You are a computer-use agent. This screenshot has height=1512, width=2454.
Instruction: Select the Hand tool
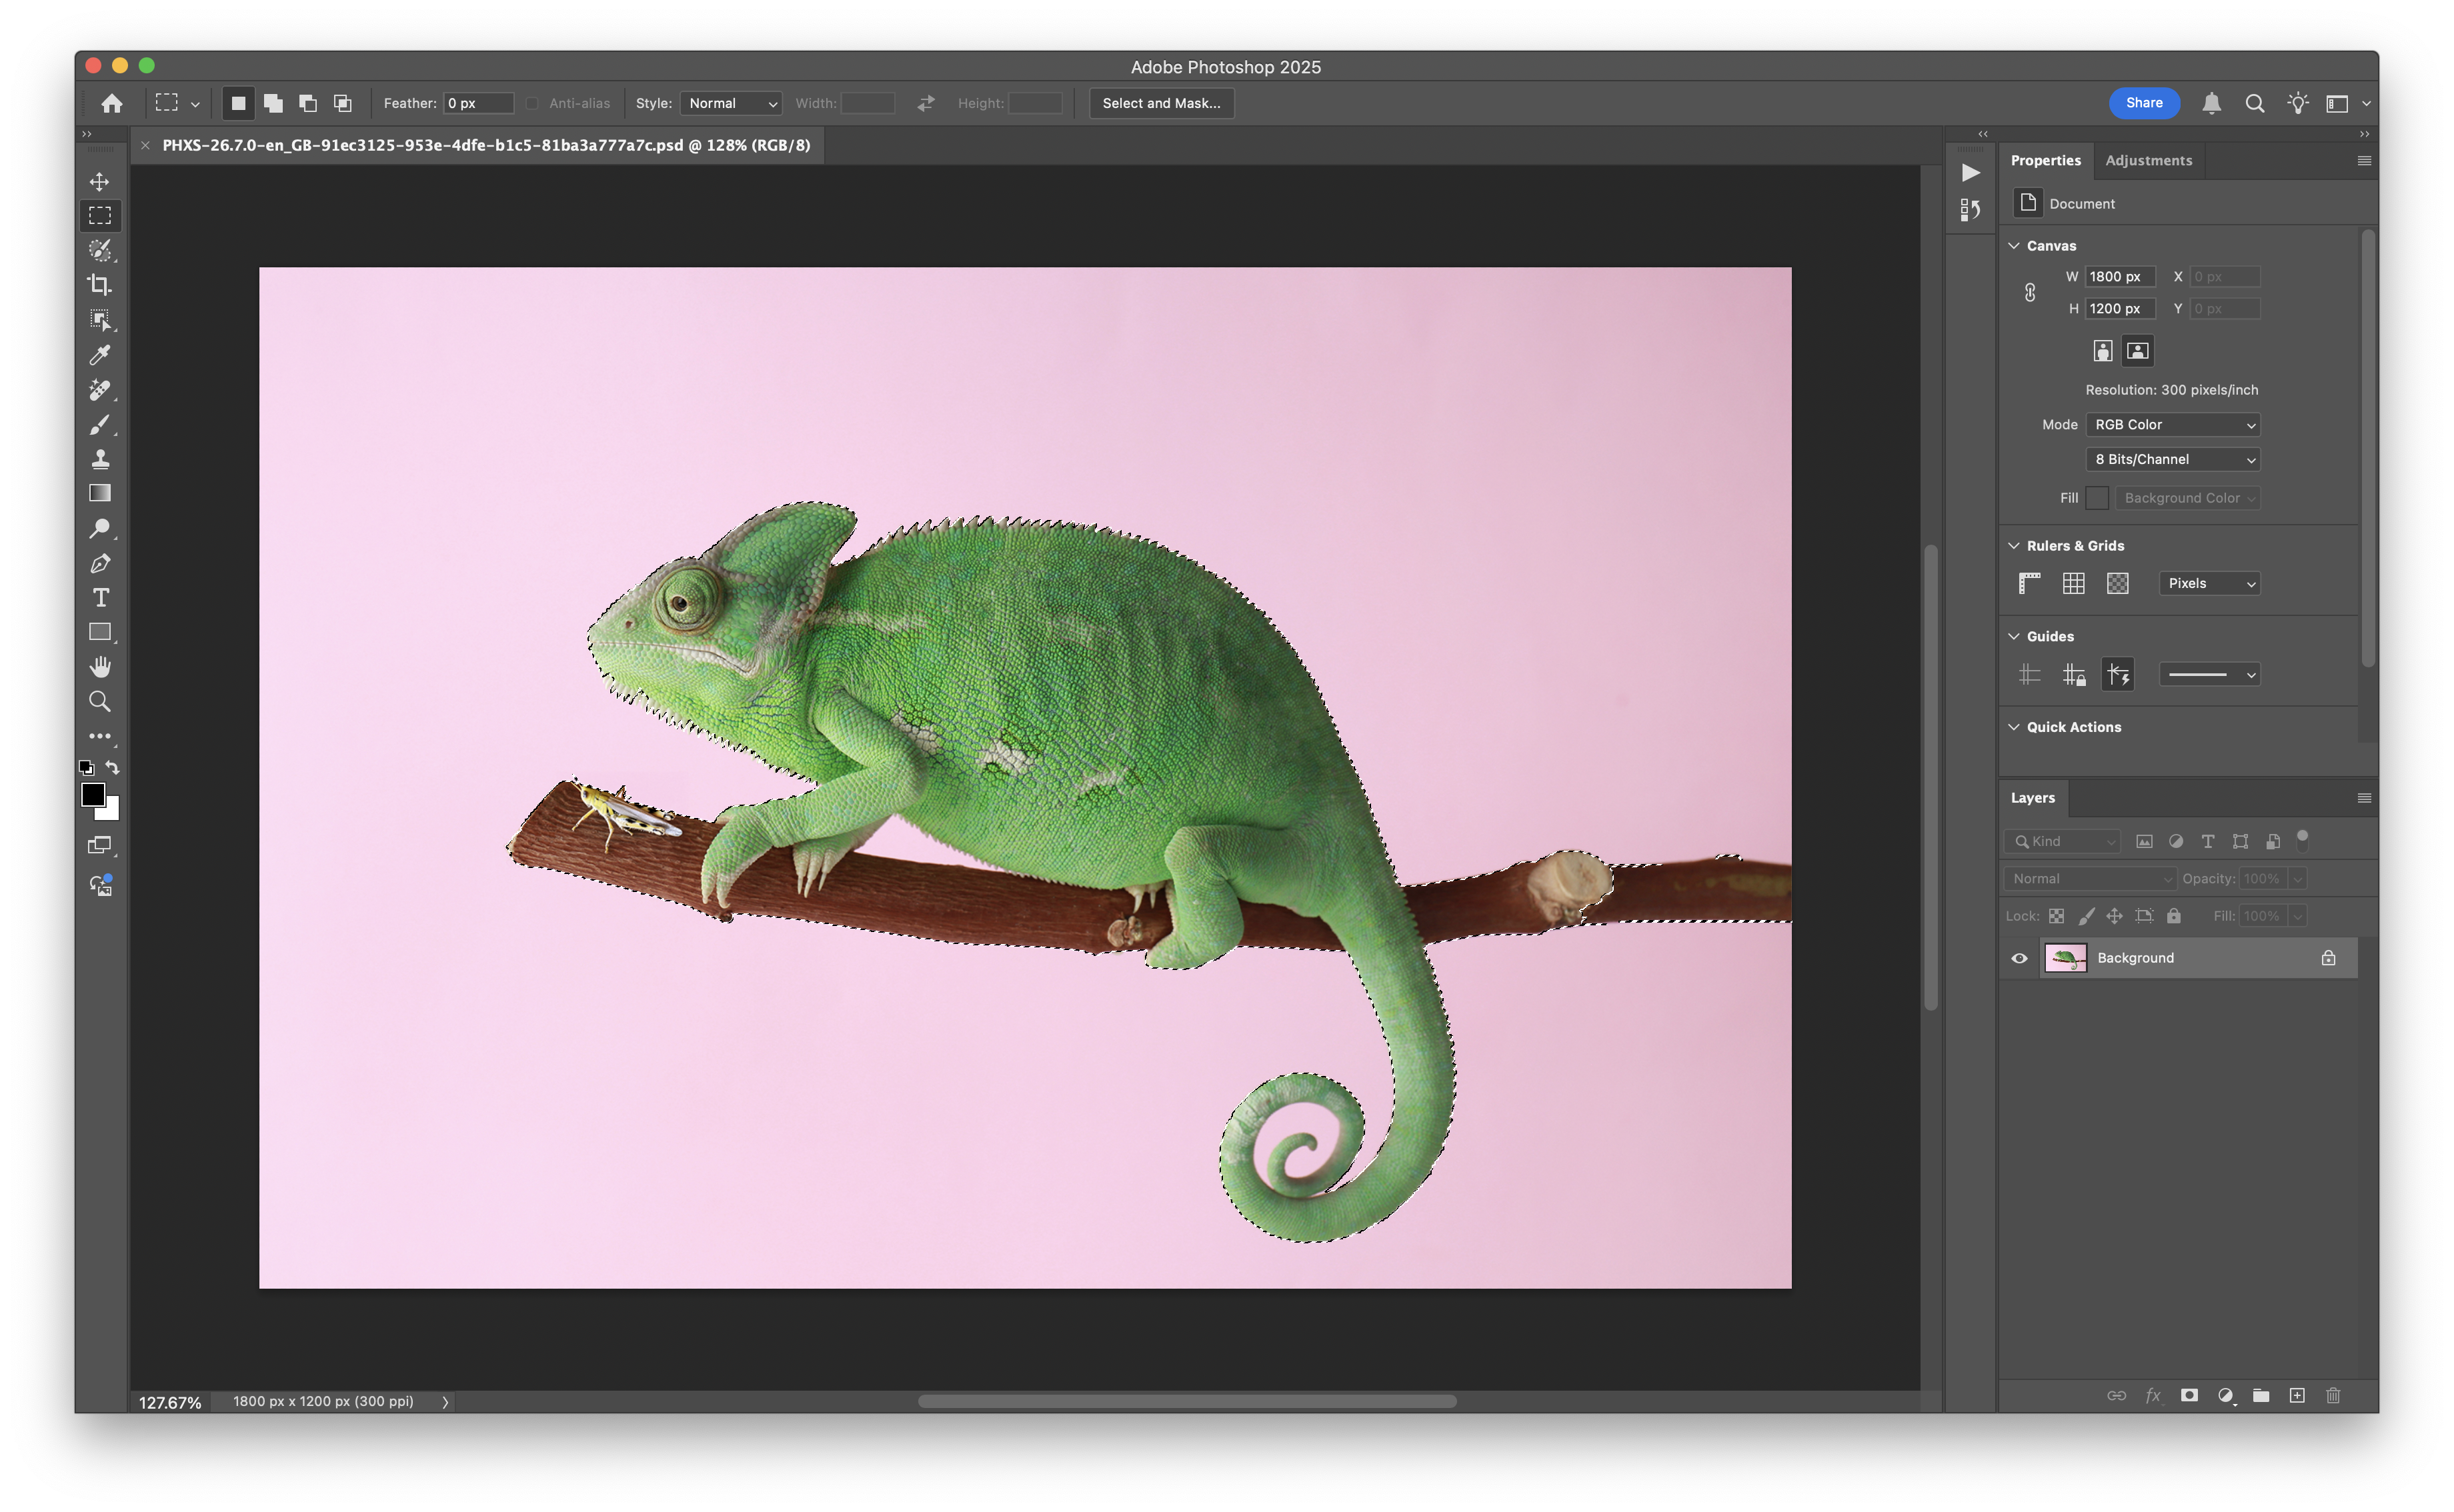(x=100, y=667)
